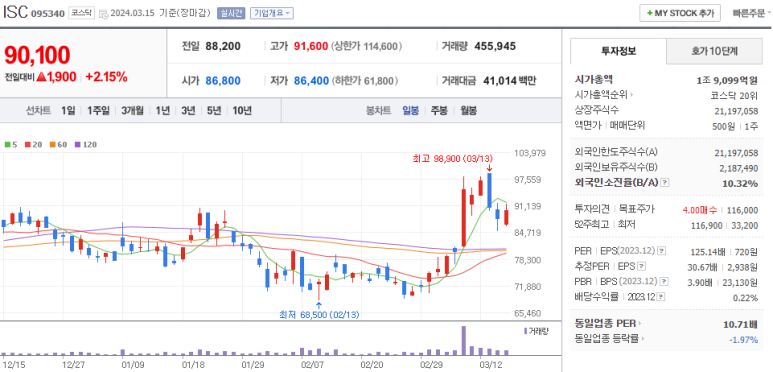The width and height of the screenshot is (773, 372).
Task: Click the 4.00매수 opinion value
Action: [x=699, y=210]
